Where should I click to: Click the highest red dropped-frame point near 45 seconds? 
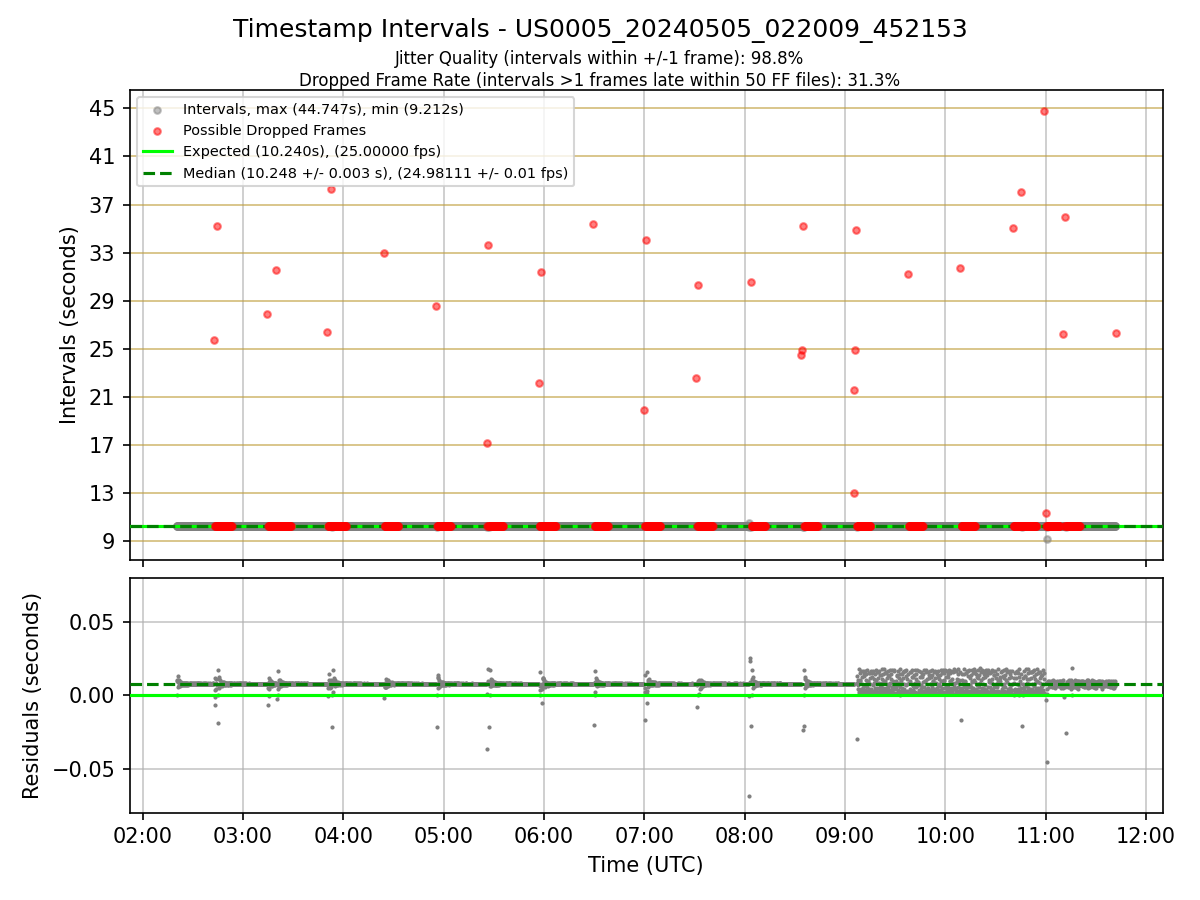[x=1044, y=111]
